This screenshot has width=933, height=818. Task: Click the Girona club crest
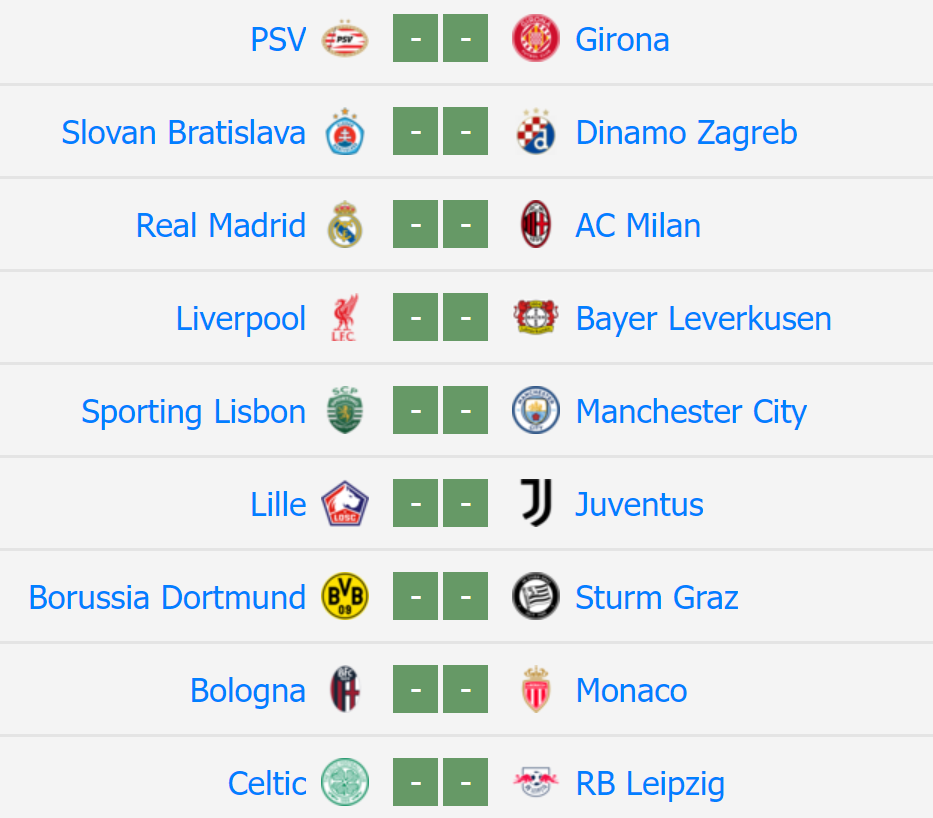click(535, 40)
